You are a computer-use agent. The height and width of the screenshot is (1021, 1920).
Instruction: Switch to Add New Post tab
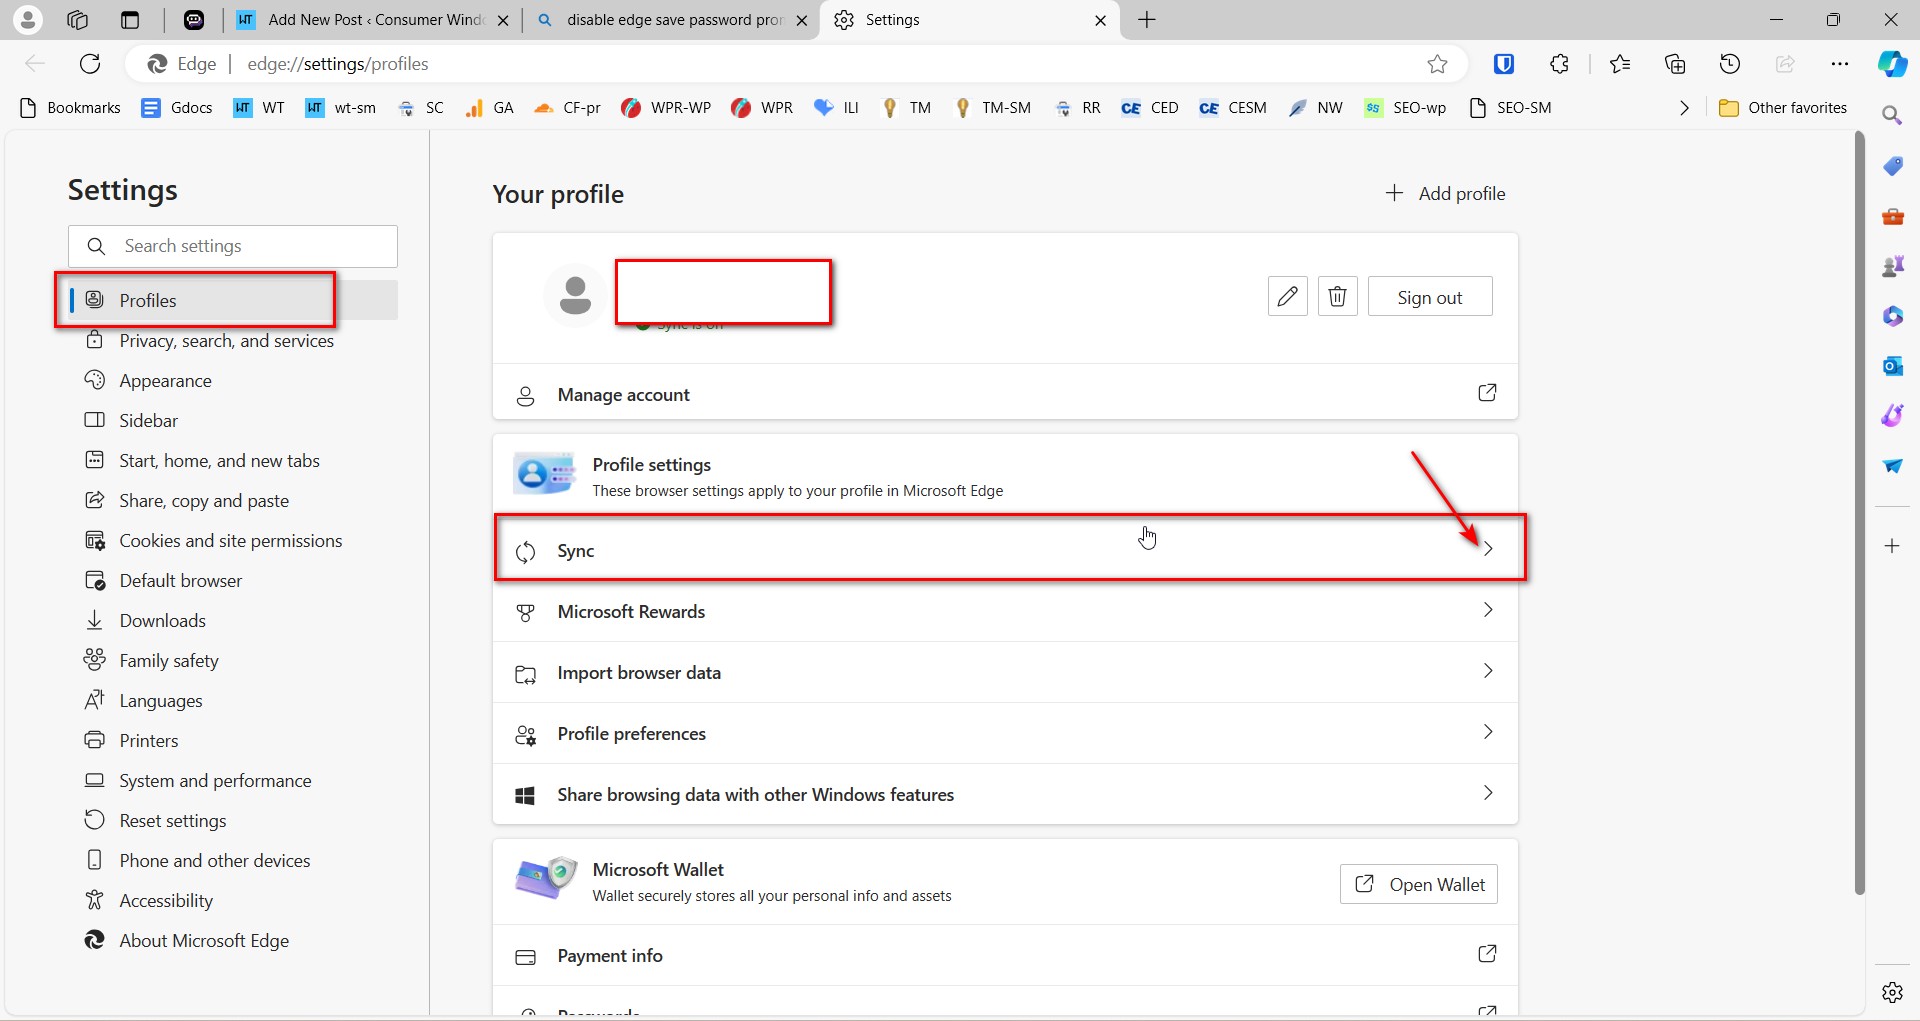374,20
